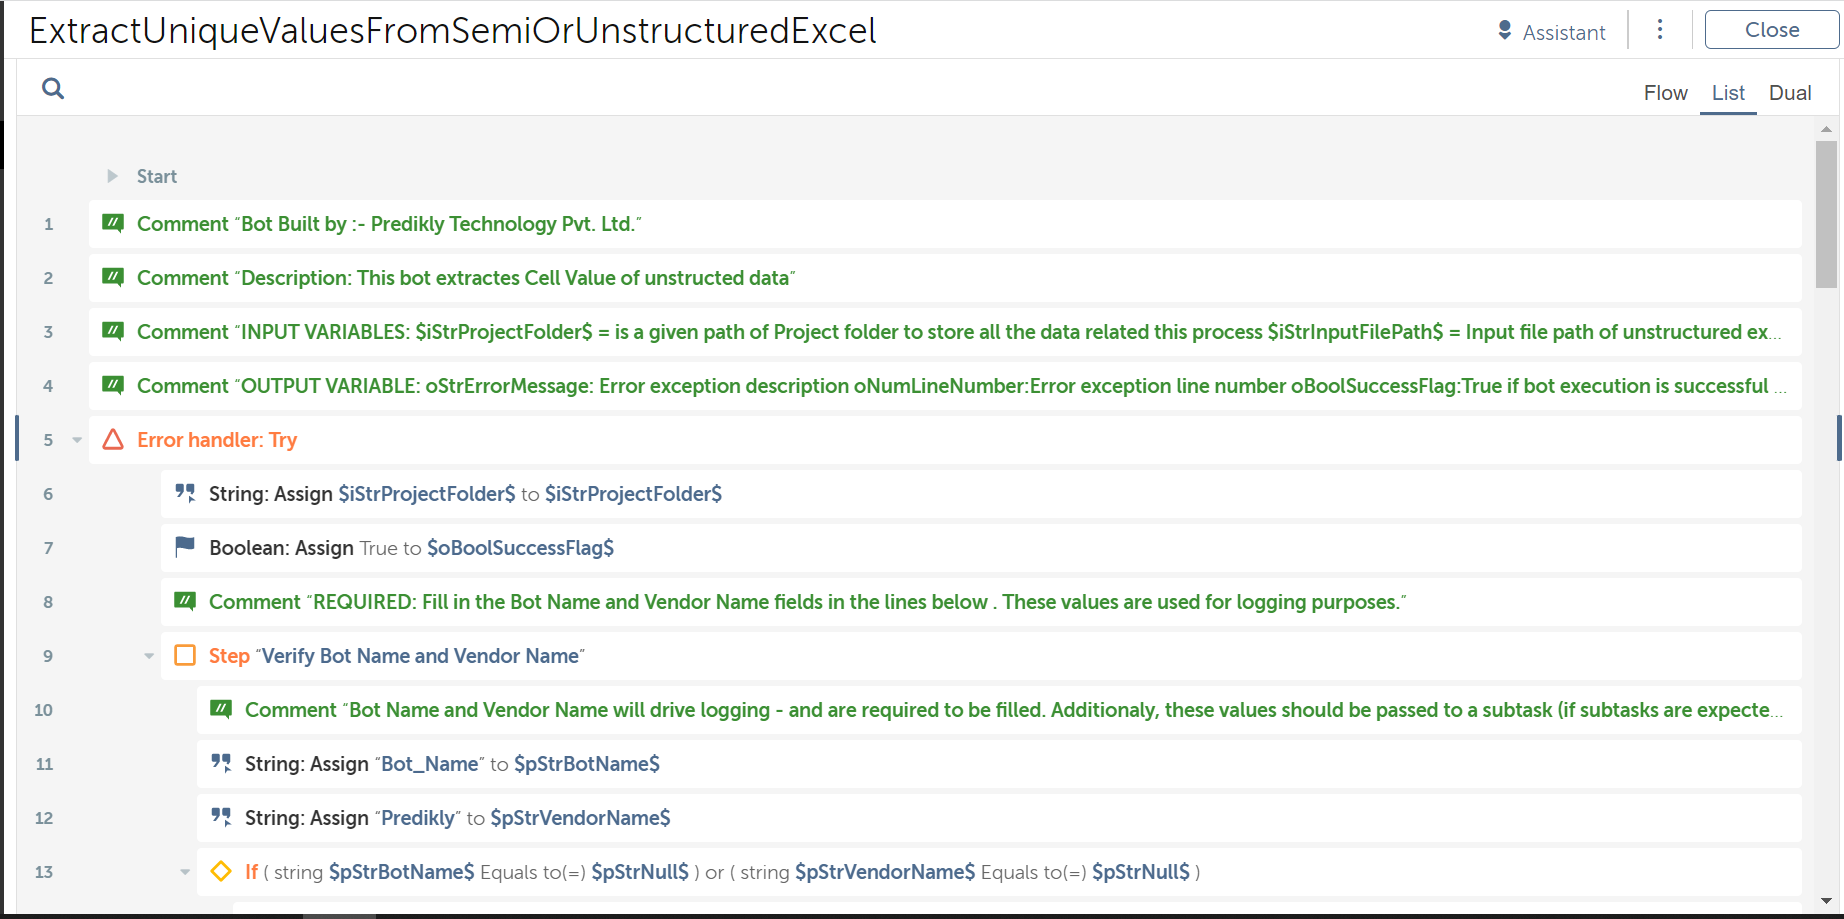Open the Assistant panel

tap(1551, 32)
